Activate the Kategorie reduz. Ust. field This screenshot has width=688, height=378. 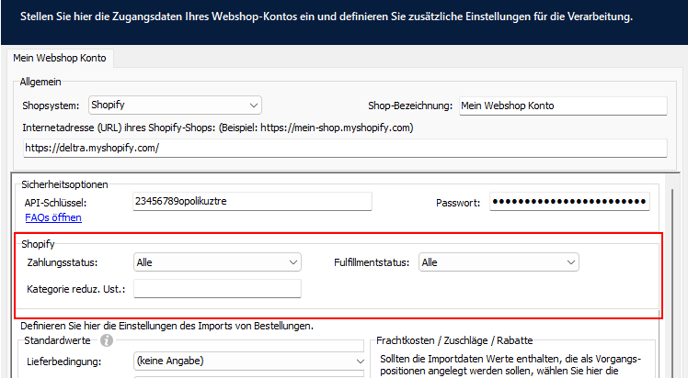click(217, 289)
